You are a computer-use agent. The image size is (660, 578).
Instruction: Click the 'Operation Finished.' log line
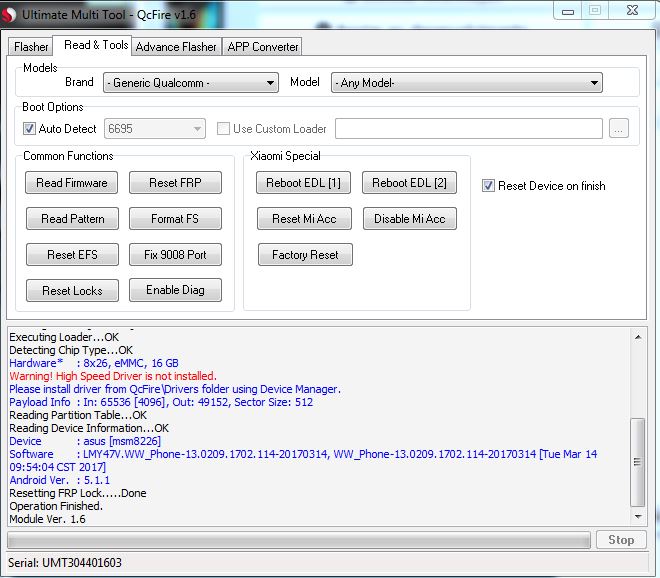pos(56,506)
